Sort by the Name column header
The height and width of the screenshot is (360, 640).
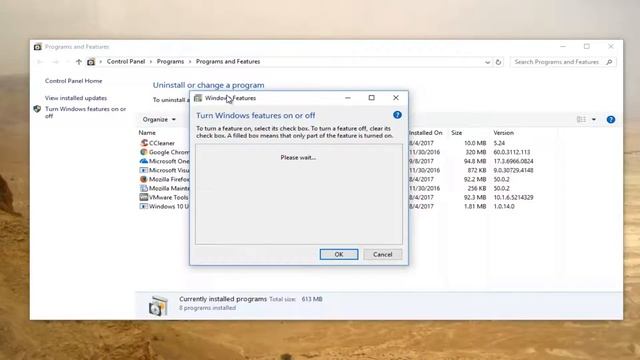tap(147, 133)
